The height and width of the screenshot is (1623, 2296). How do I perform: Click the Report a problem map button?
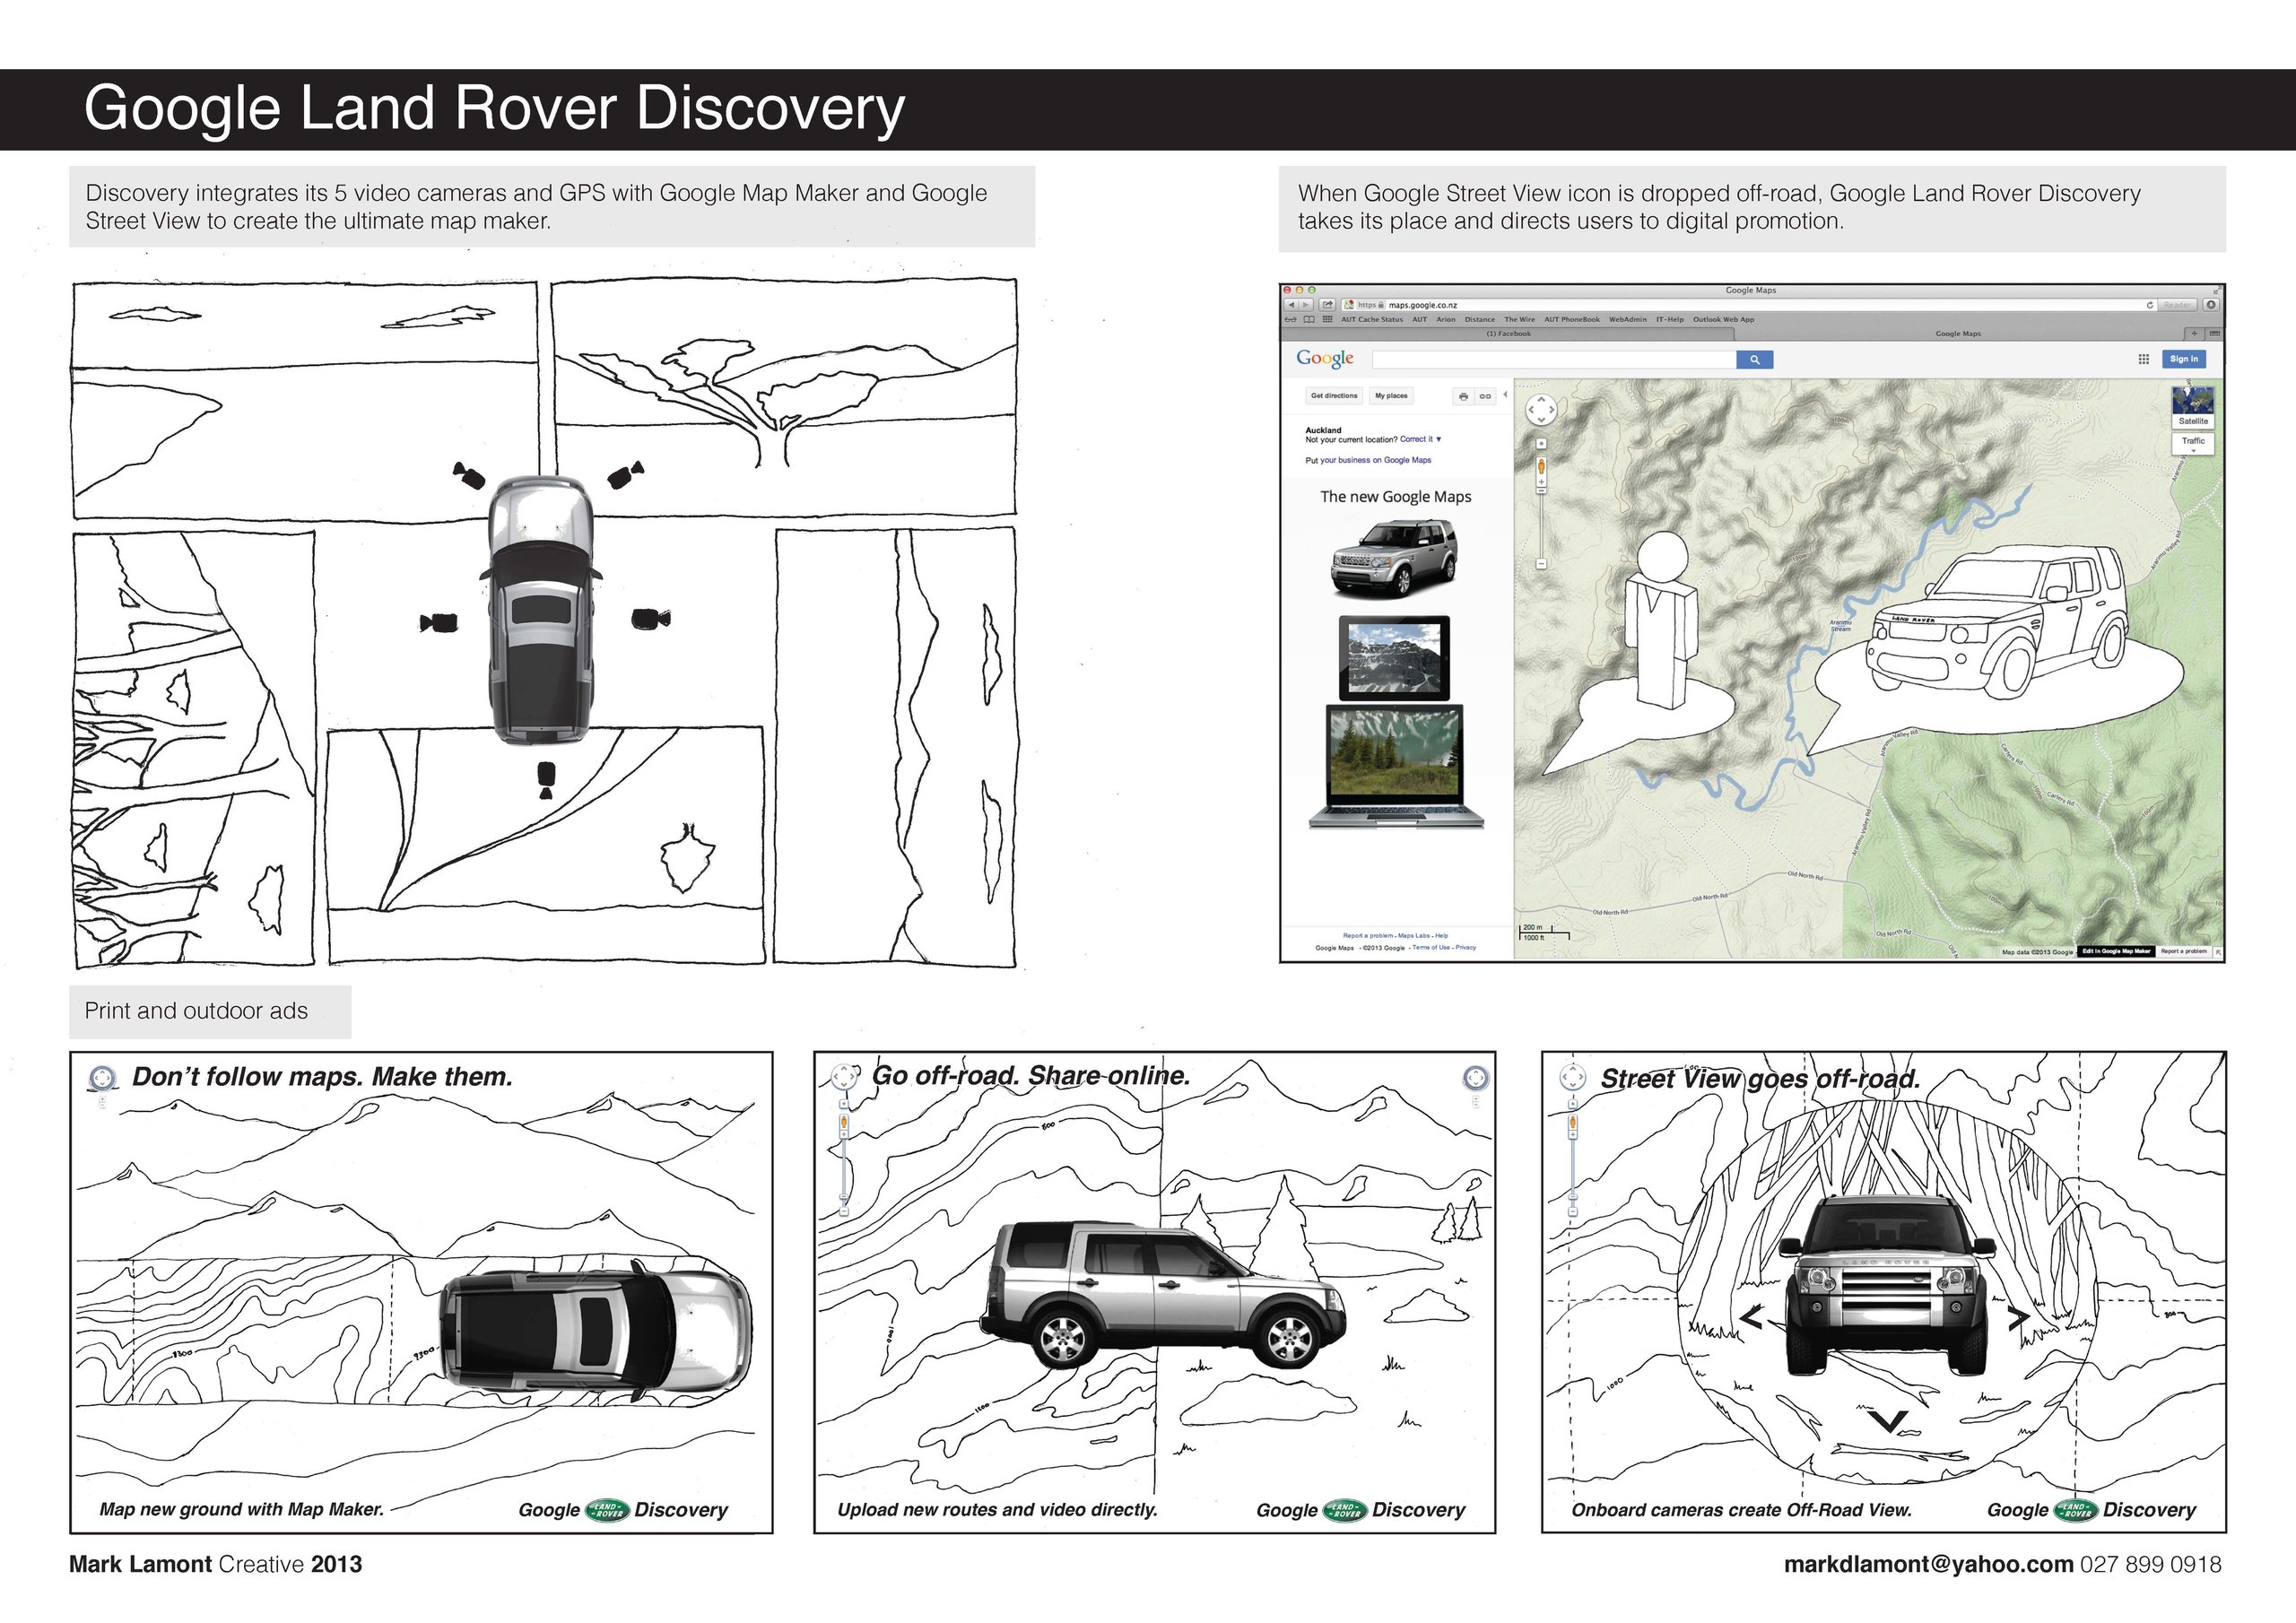coord(2183,951)
